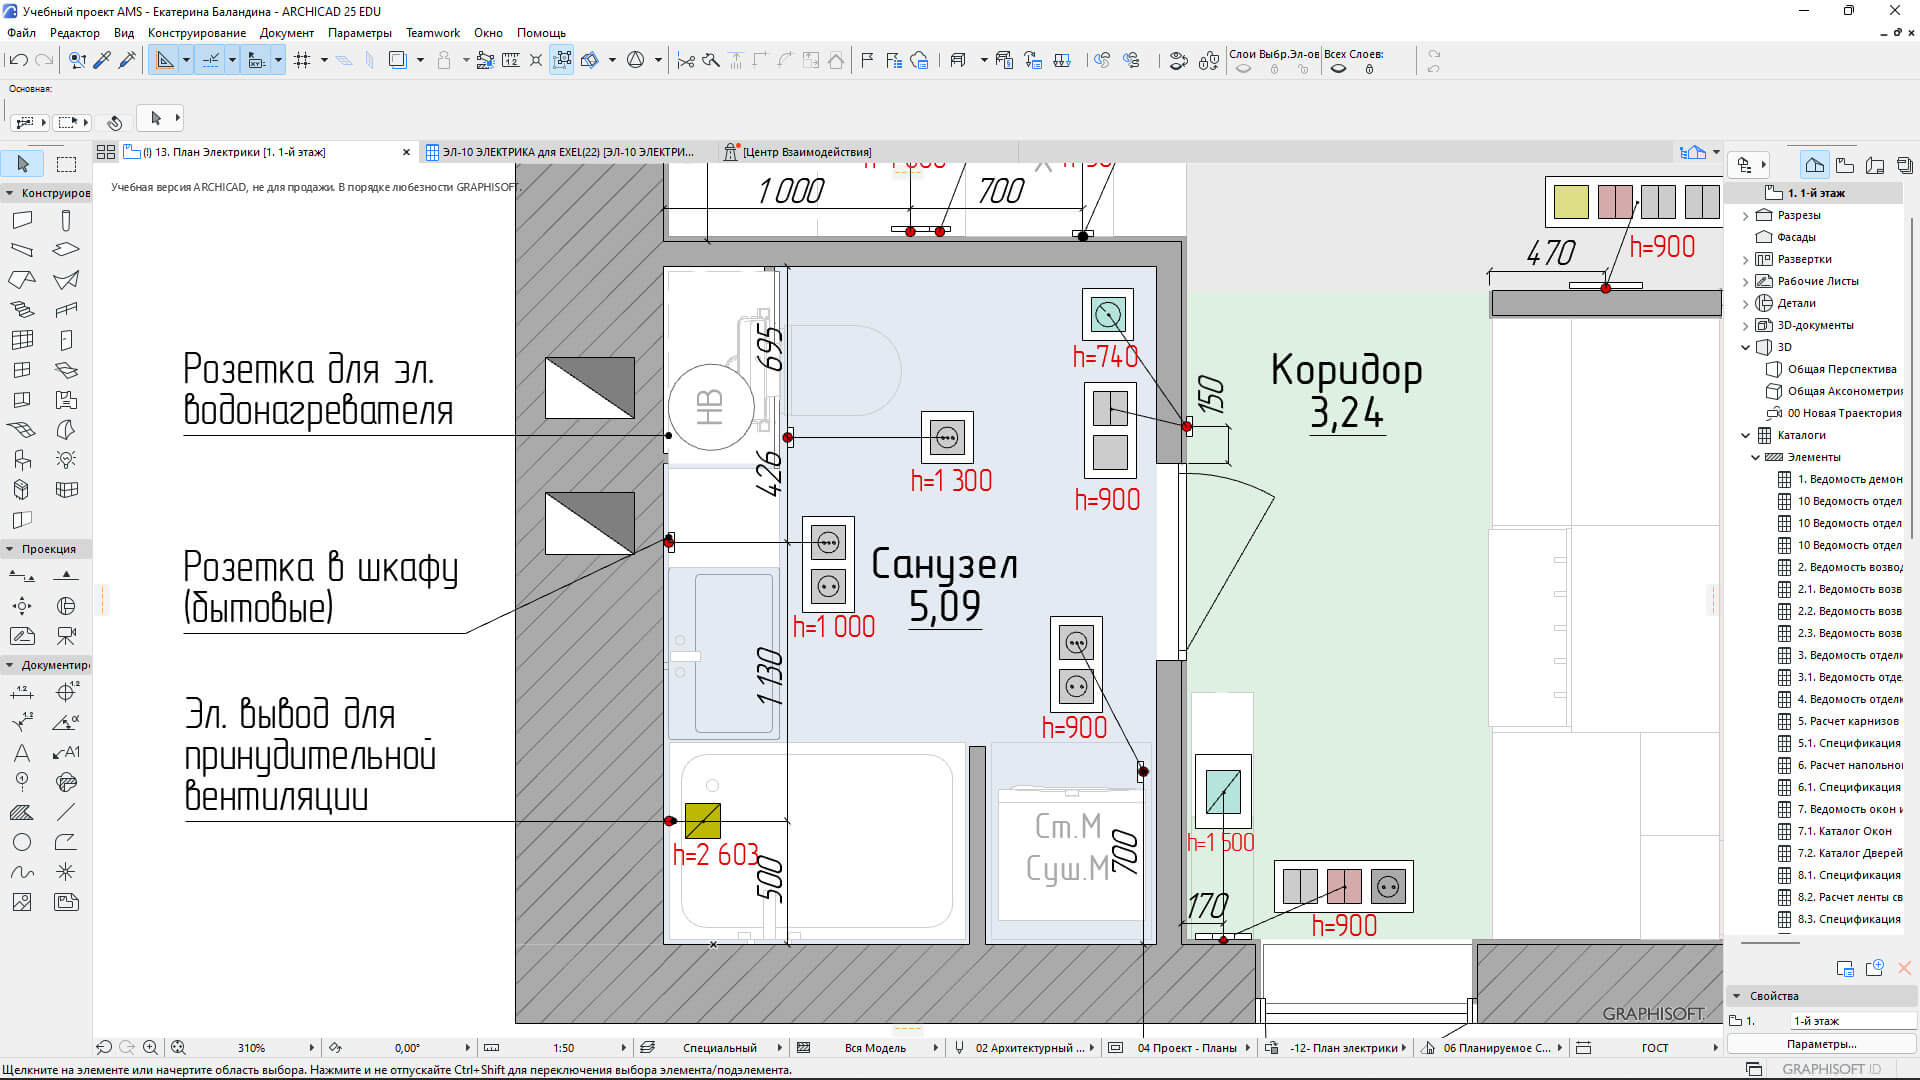This screenshot has height=1080, width=1920.
Task: Click the Undo arrow icon
Action: 18,61
